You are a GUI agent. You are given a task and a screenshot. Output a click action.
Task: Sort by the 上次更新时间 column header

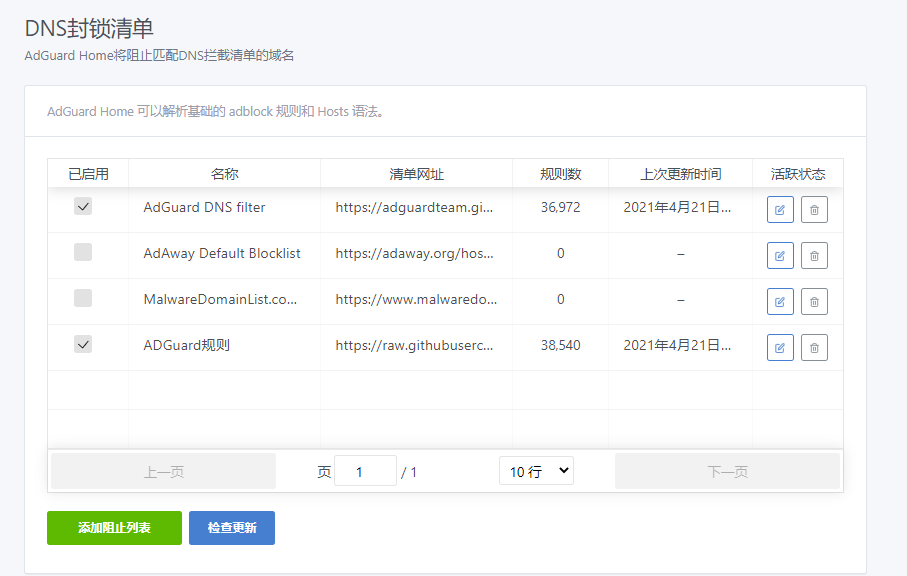680,174
